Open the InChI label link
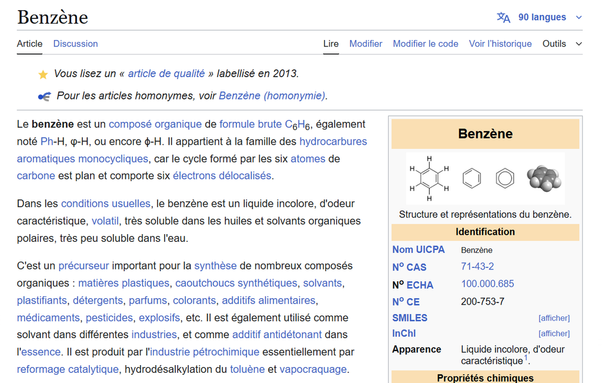The image size is (602, 383). (x=404, y=333)
